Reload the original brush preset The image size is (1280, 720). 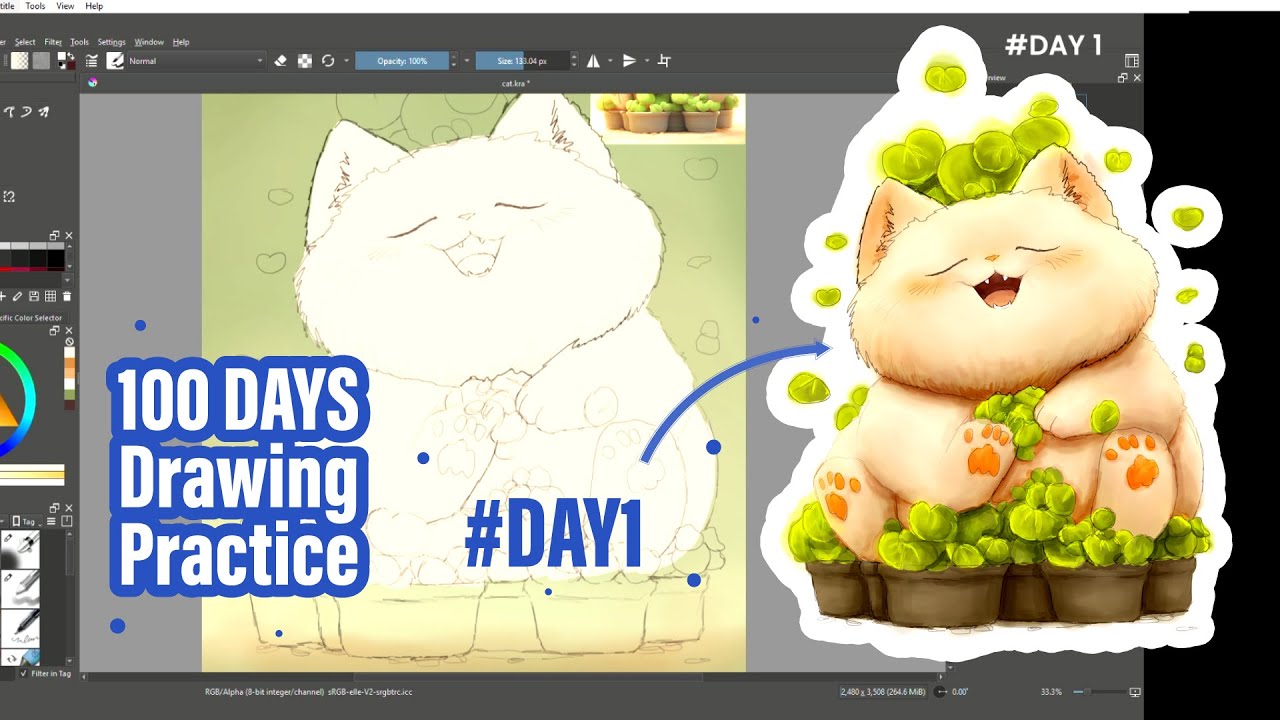(x=328, y=61)
